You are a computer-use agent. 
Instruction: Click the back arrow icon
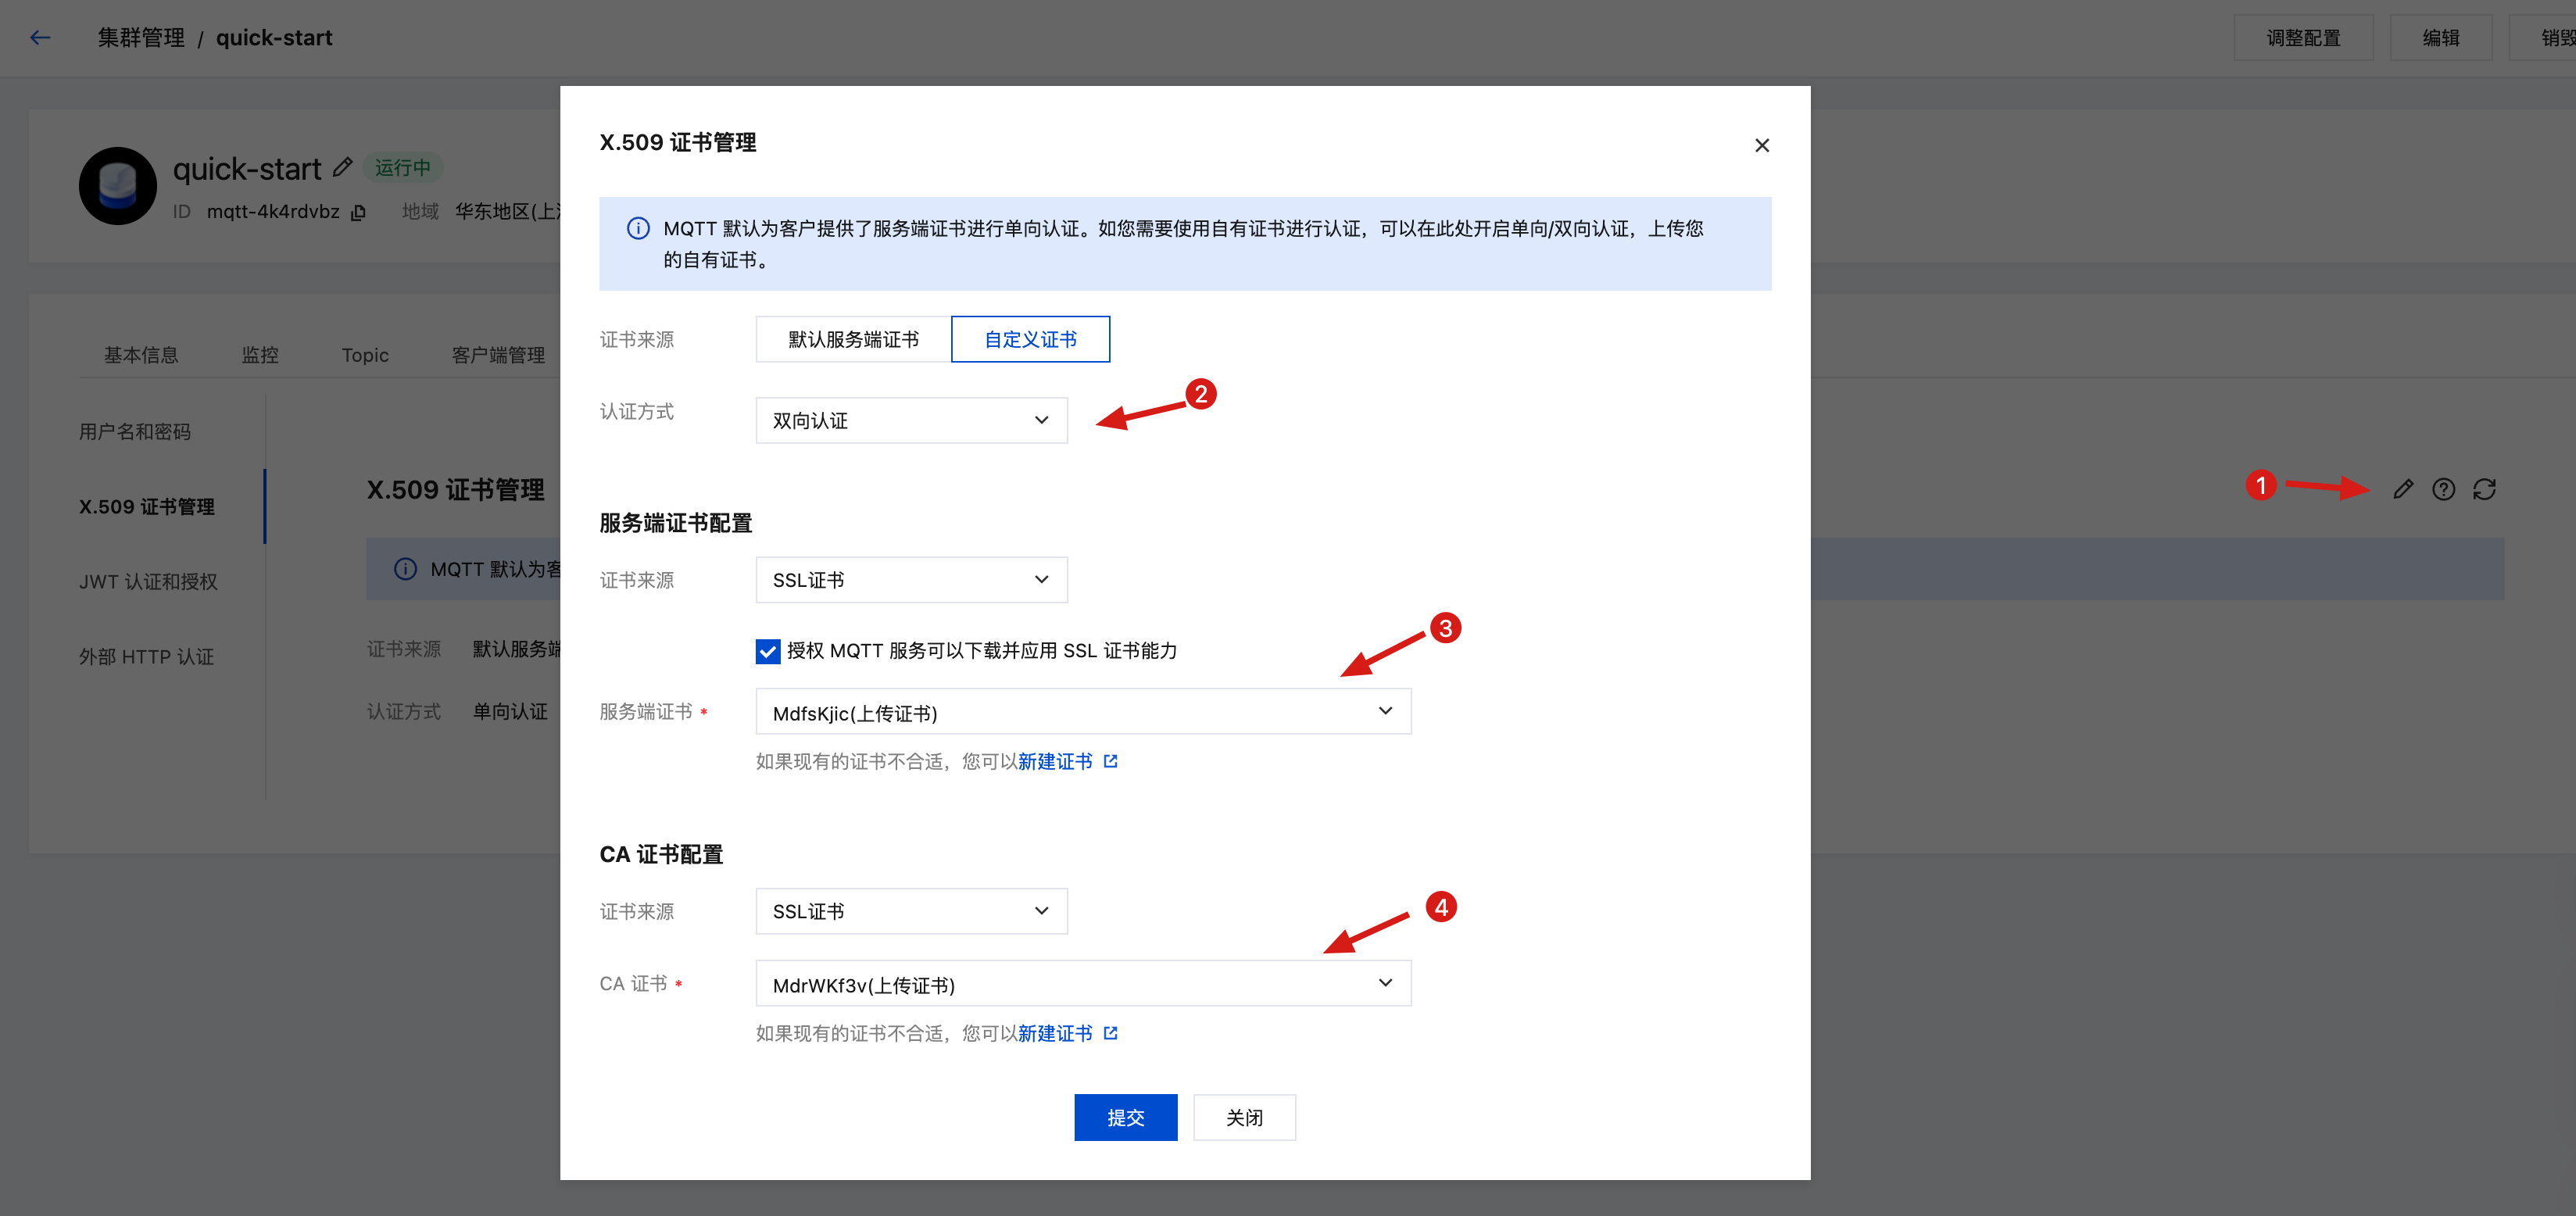[40, 38]
